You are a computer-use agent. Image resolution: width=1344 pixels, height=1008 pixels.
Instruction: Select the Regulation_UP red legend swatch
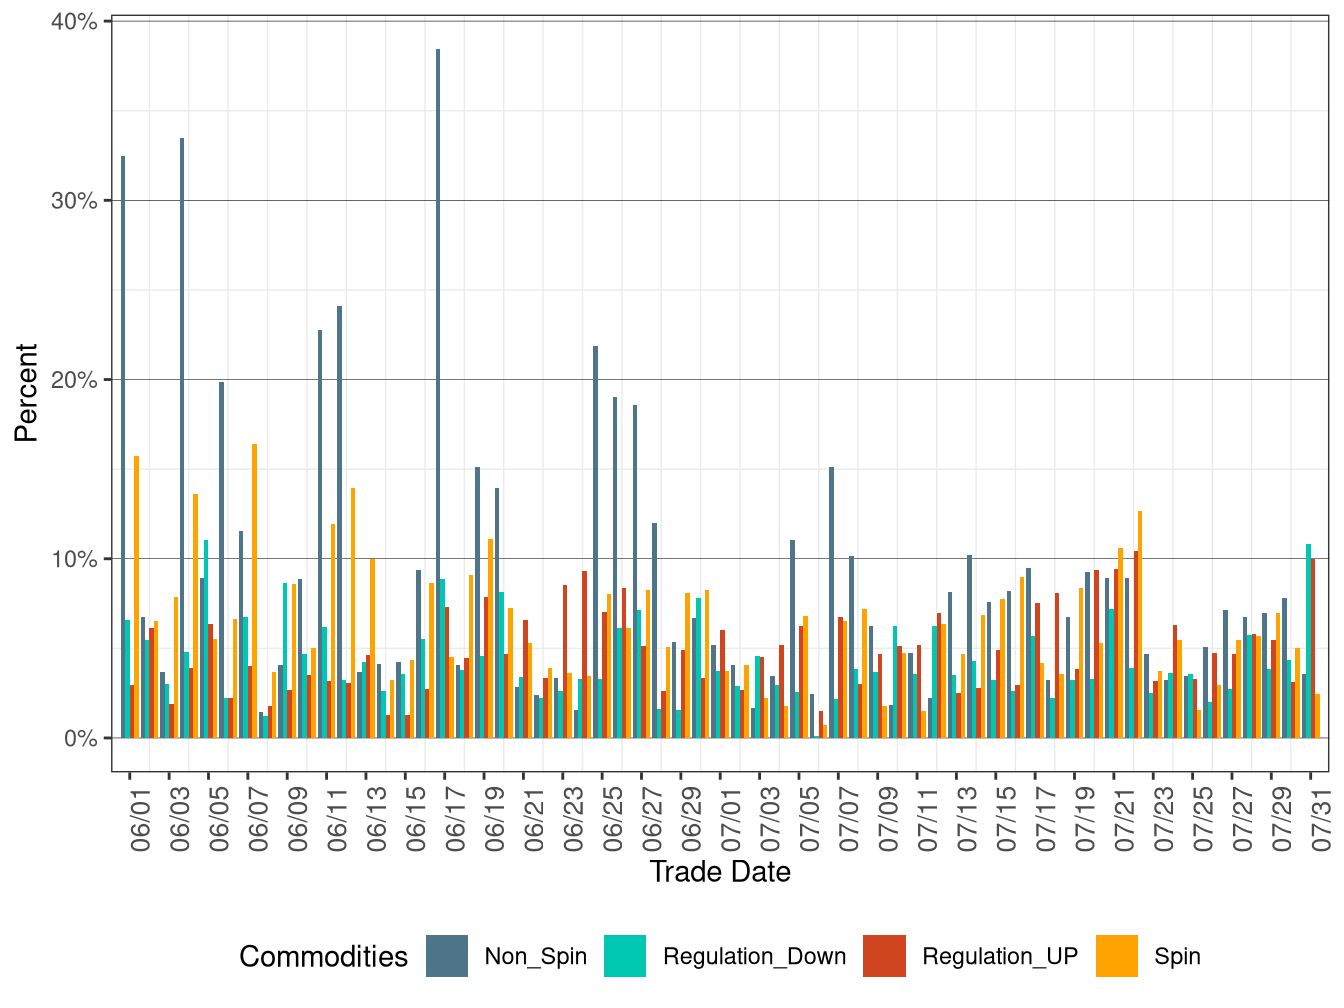(884, 956)
